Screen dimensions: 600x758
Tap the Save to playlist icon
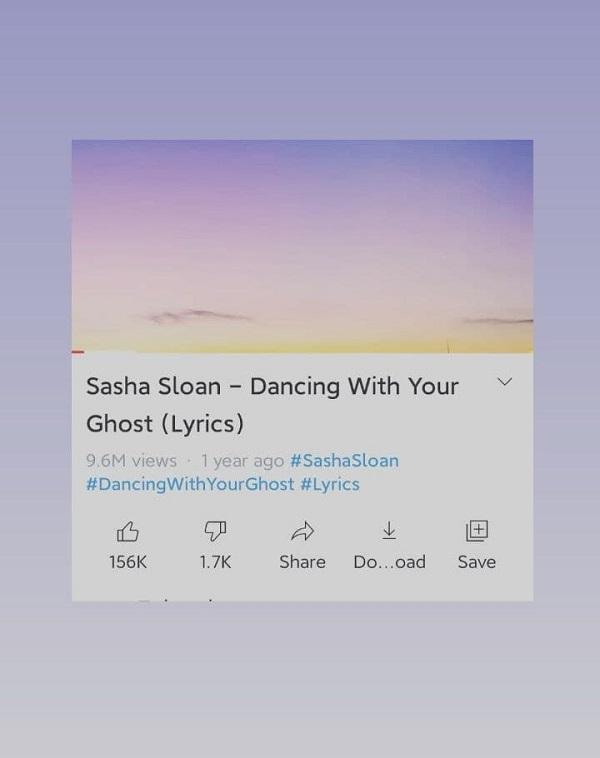477,531
